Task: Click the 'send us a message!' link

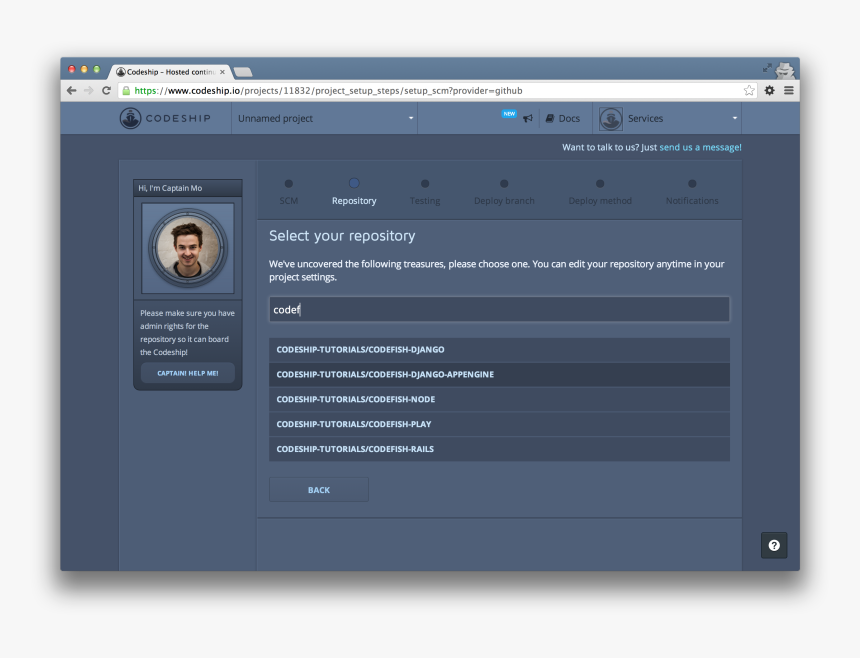Action: coord(700,147)
